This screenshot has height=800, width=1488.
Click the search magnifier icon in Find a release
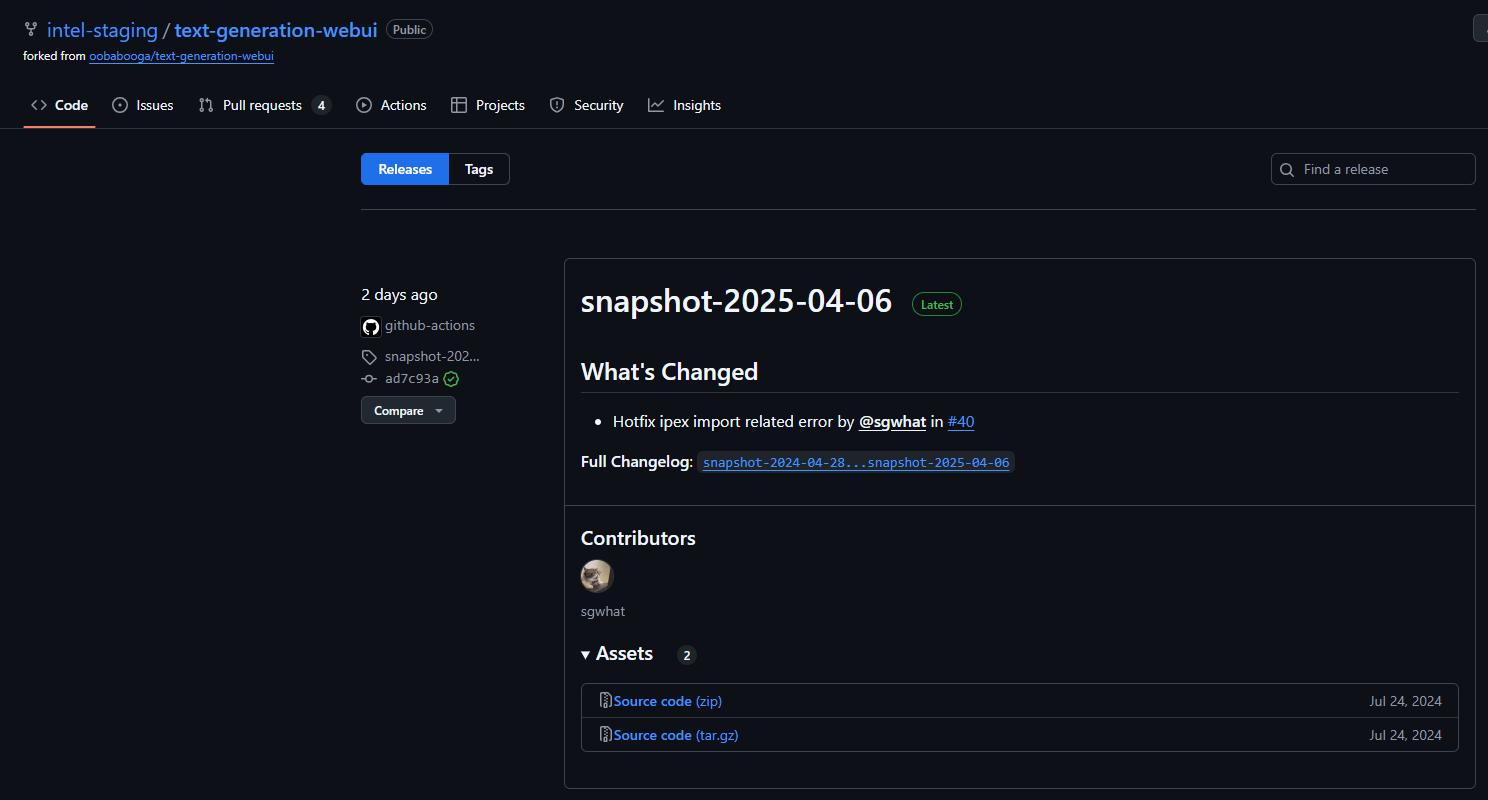(x=1287, y=170)
